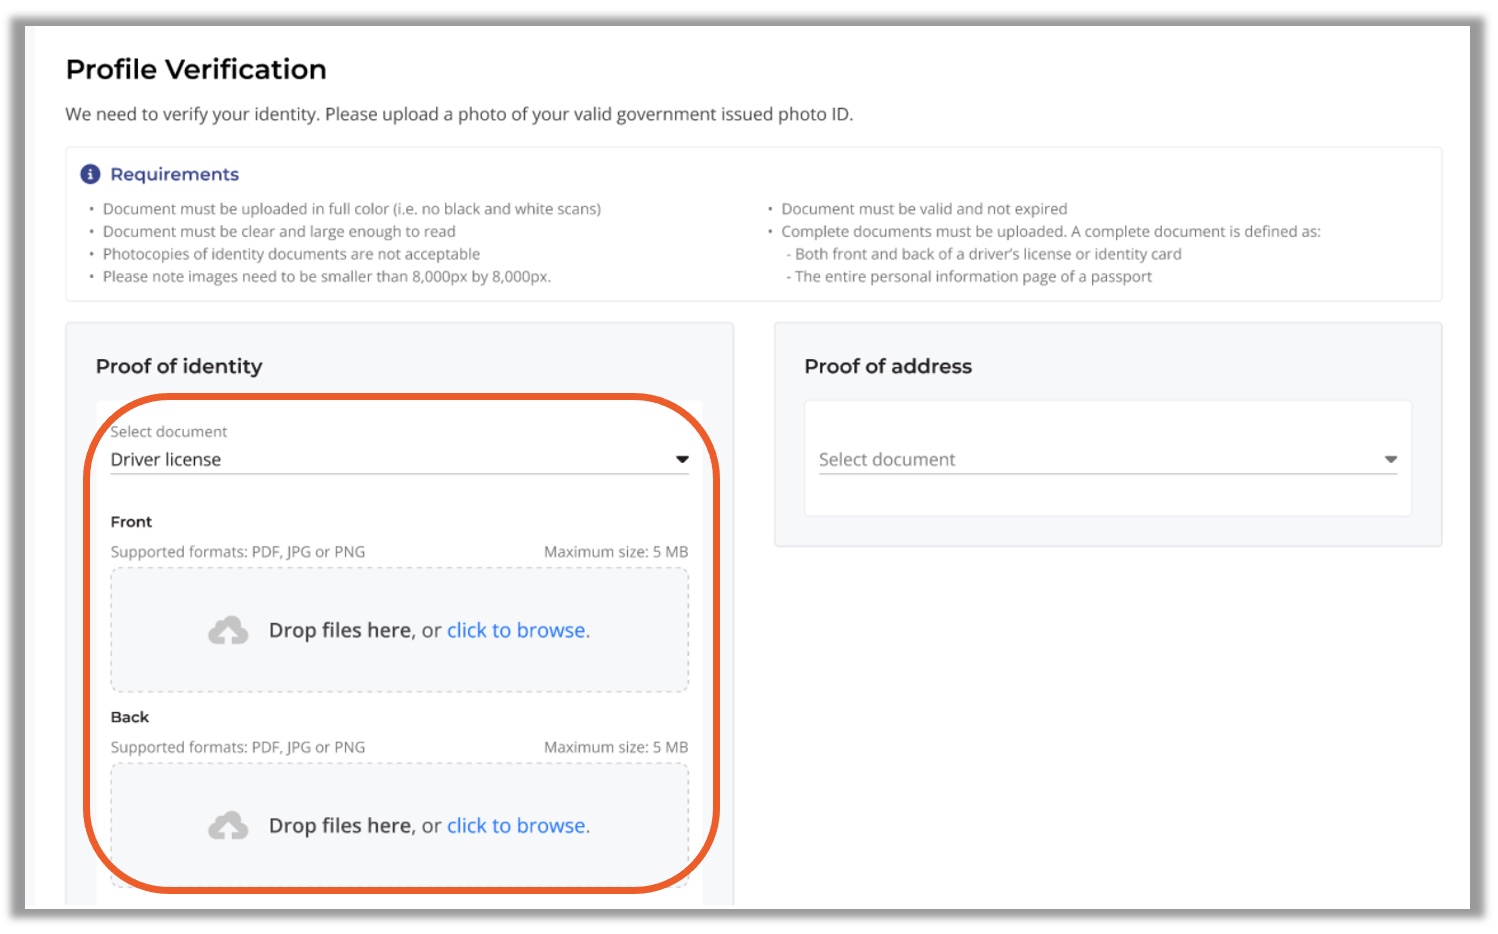
Task: Click the cloud upload icon under Back
Action: (228, 825)
